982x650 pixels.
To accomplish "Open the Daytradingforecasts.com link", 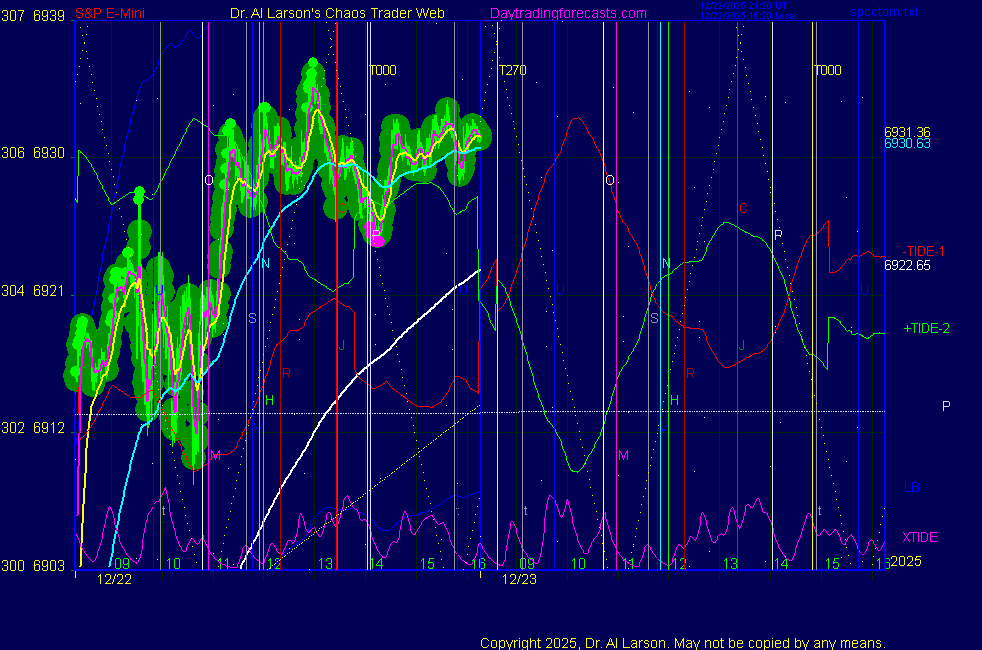I will 567,13.
